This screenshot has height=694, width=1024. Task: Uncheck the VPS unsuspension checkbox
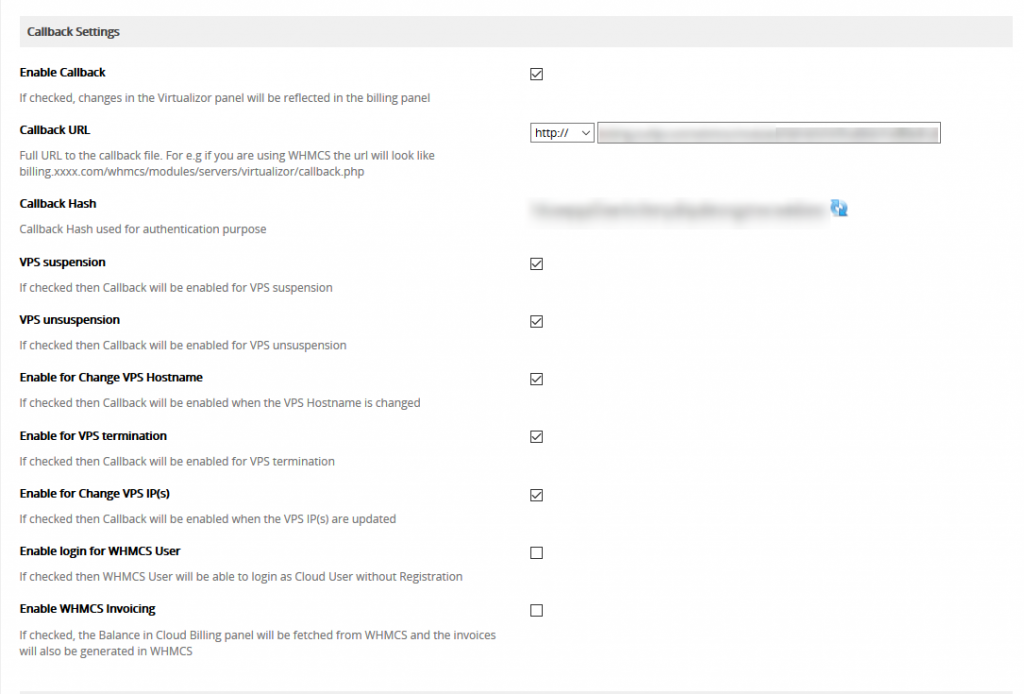pos(536,321)
